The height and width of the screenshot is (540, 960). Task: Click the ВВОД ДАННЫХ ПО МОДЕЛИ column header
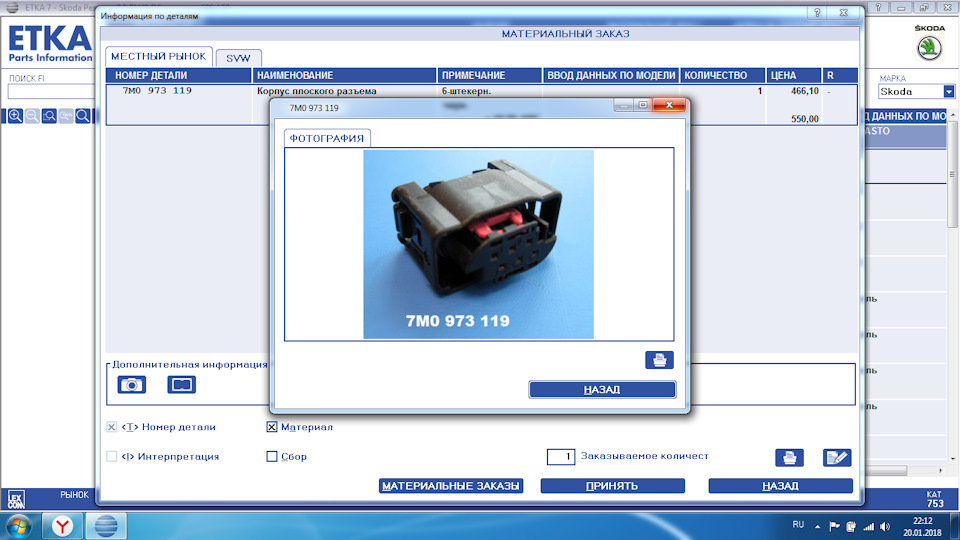click(x=611, y=75)
